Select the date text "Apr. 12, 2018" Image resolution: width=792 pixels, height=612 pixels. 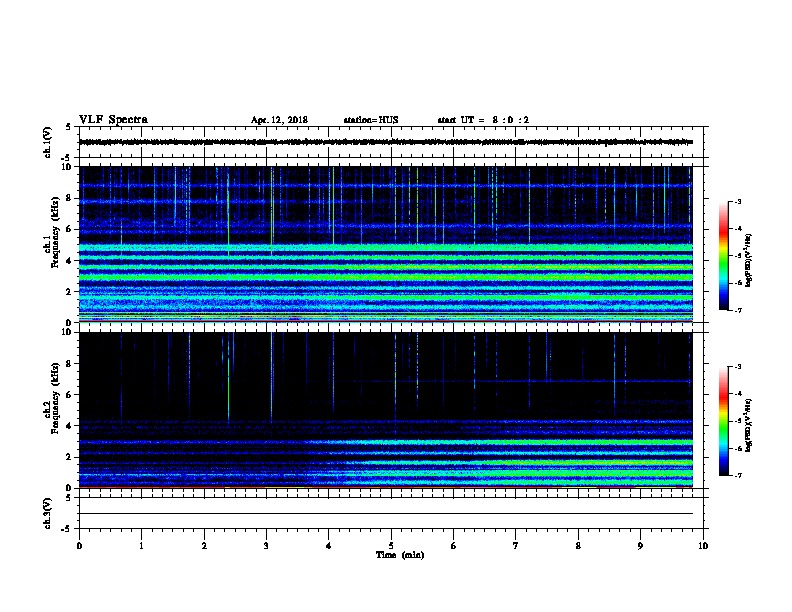[x=279, y=120]
